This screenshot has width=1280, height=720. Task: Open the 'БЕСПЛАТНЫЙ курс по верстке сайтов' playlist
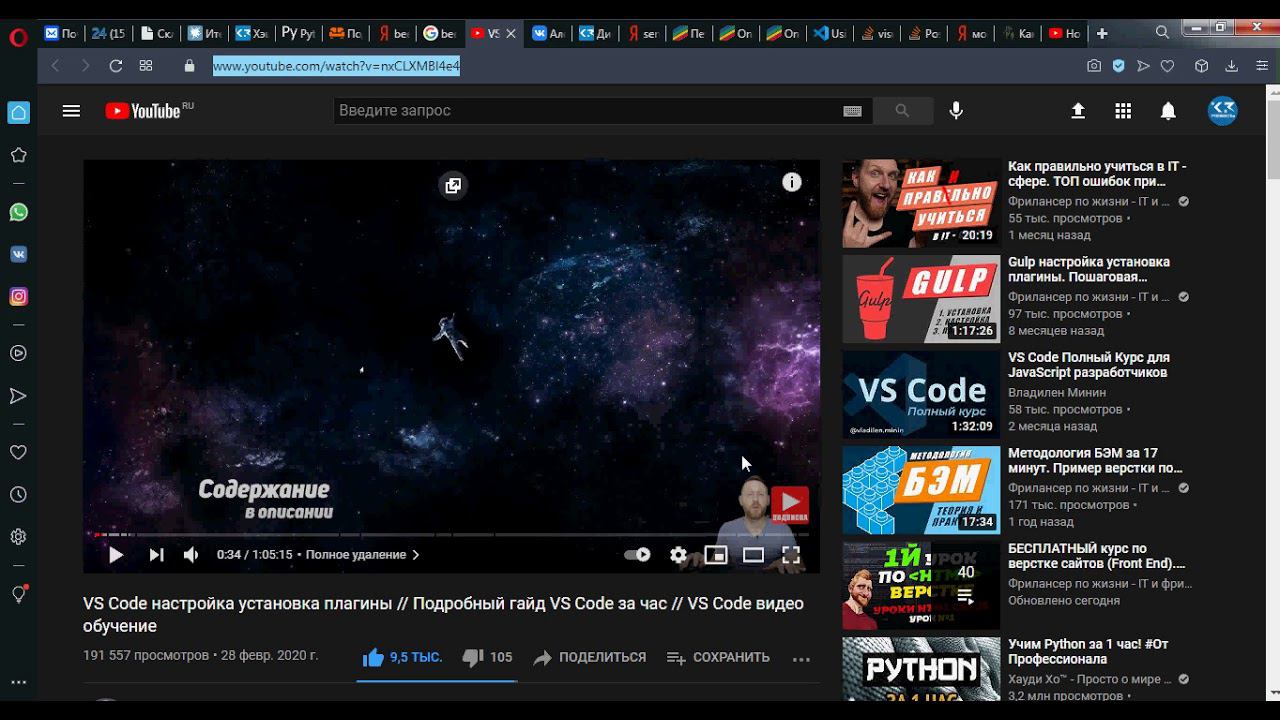[x=1096, y=556]
